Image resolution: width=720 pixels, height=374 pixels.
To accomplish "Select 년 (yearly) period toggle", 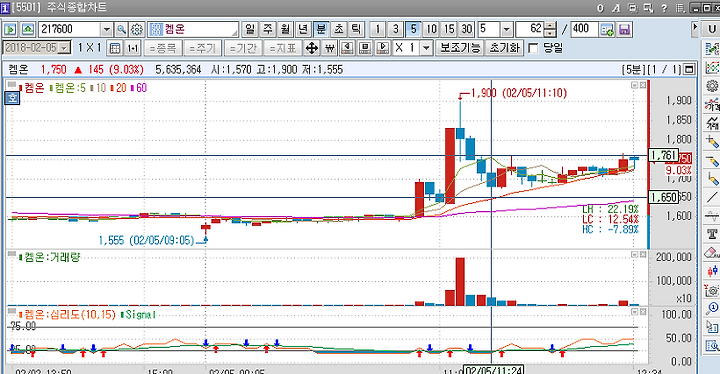I will [303, 29].
